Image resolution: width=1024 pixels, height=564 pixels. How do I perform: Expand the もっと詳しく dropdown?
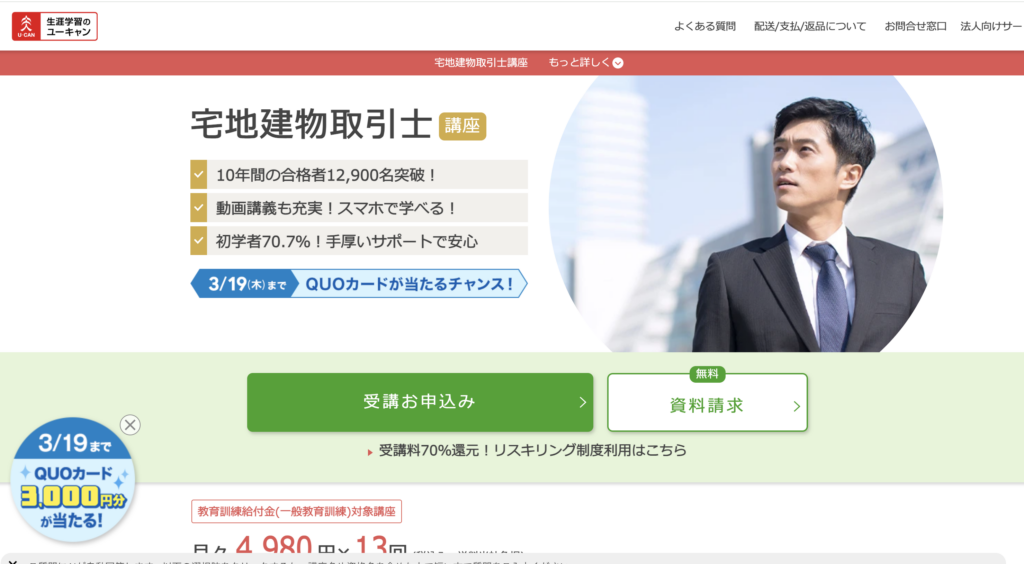[586, 63]
